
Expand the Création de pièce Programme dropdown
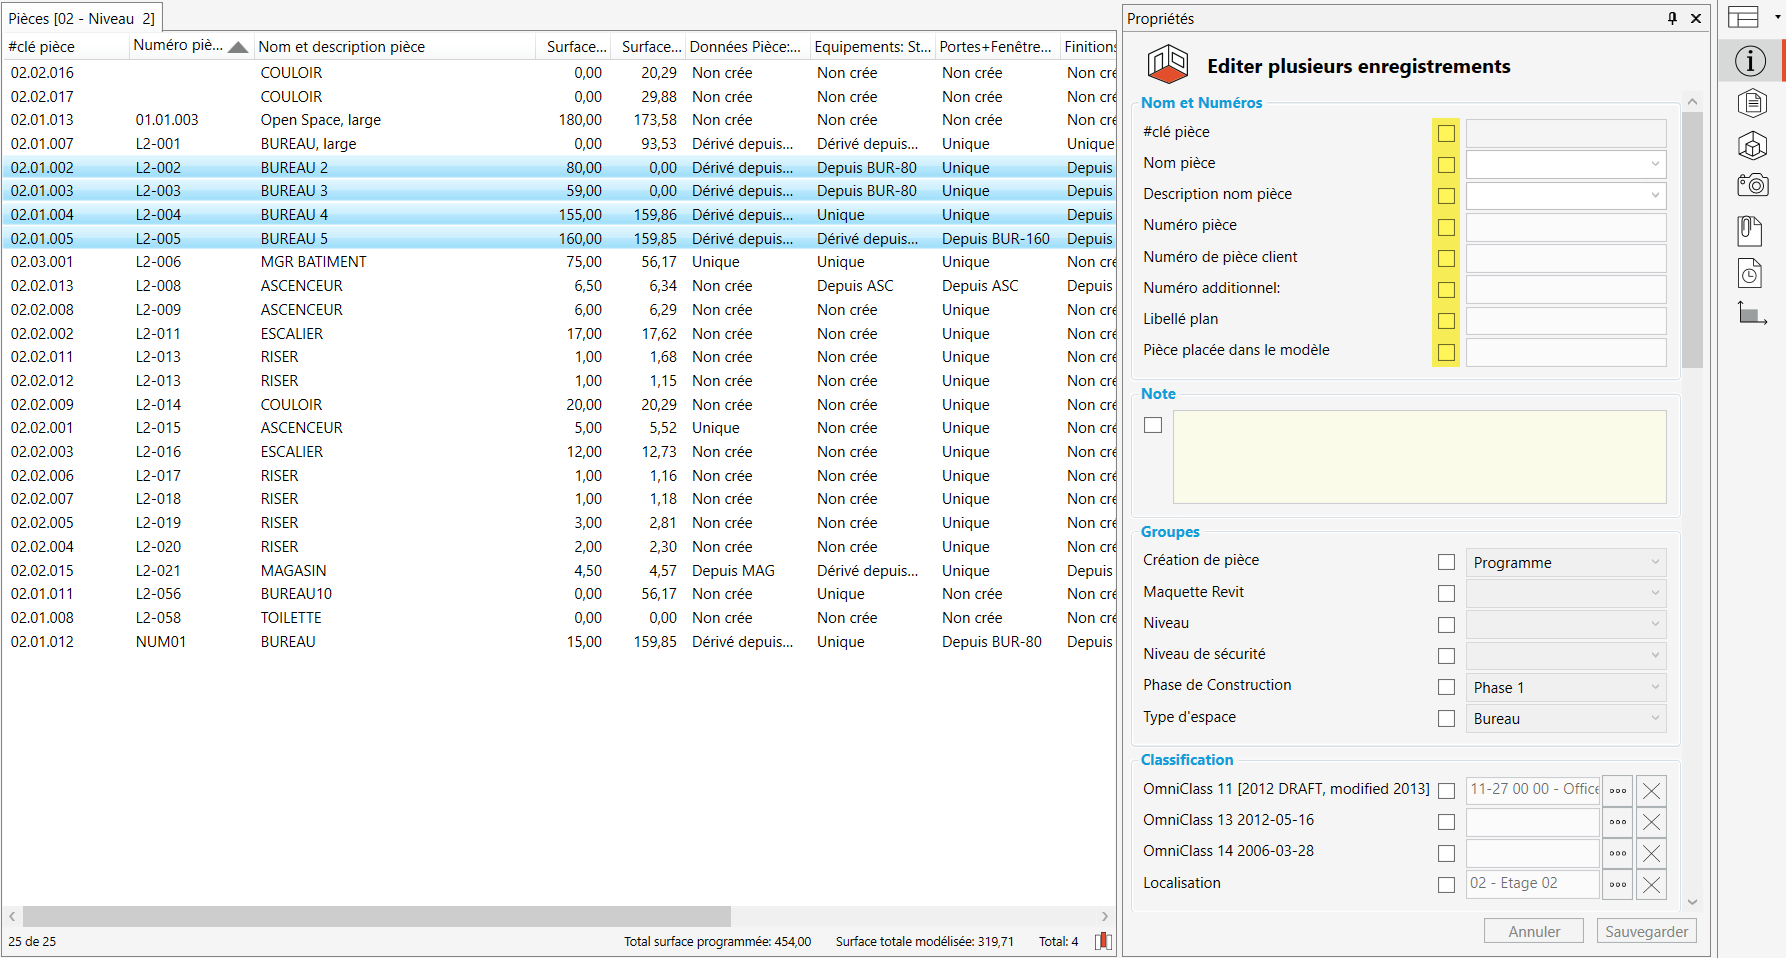(x=1565, y=563)
